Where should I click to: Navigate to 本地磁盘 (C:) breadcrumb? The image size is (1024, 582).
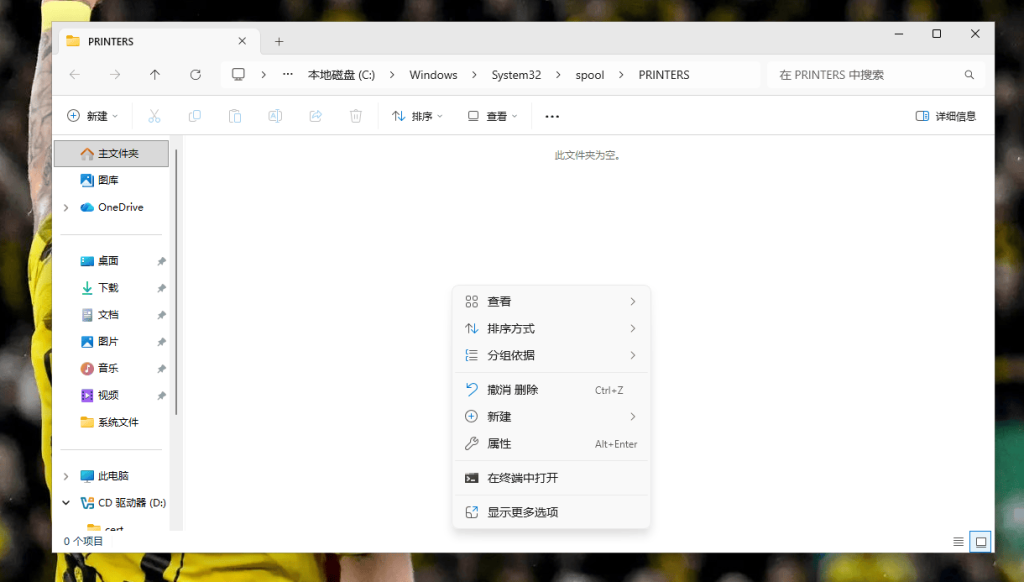[x=342, y=75]
